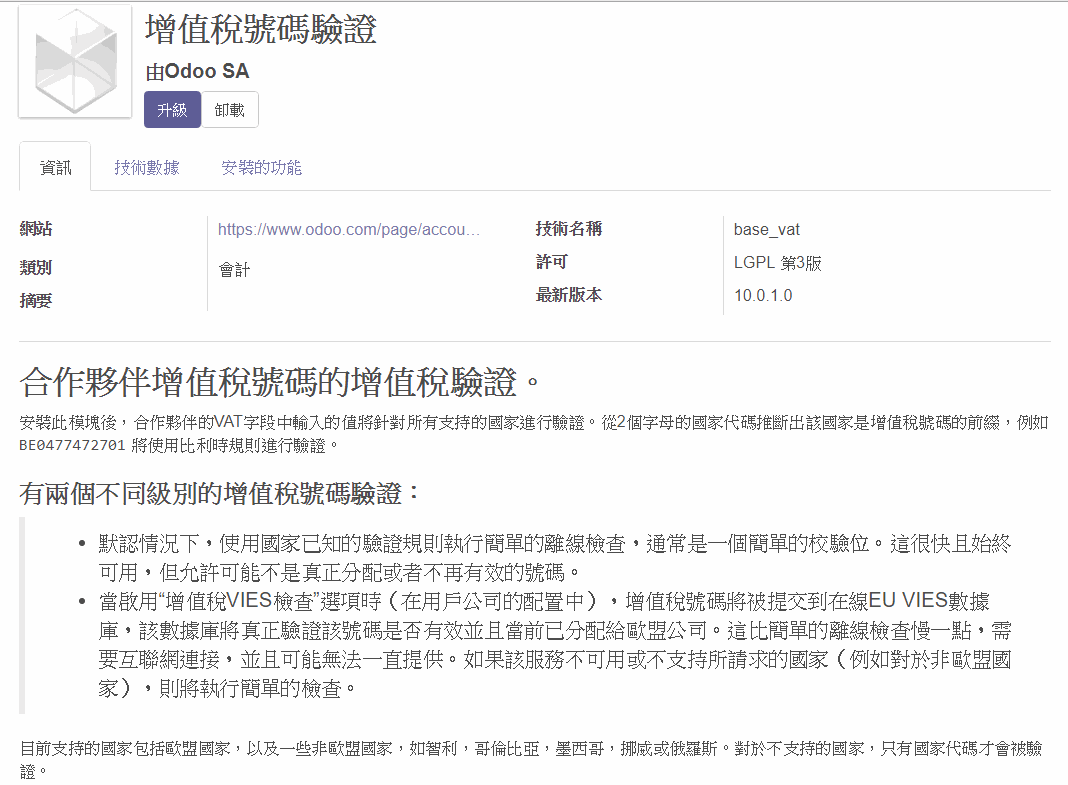Open the 安裝的功能 tab

(x=262, y=167)
